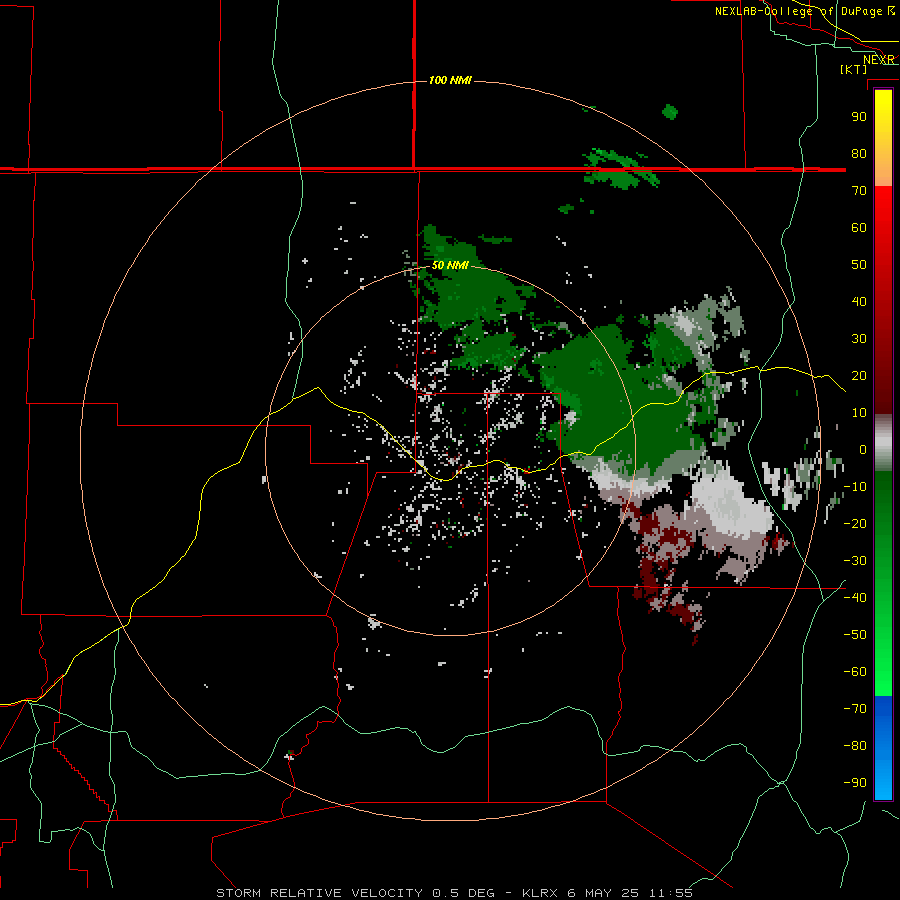This screenshot has height=900, width=900.
Task: Click the -10 value on the velocity scale
Action: (855, 487)
